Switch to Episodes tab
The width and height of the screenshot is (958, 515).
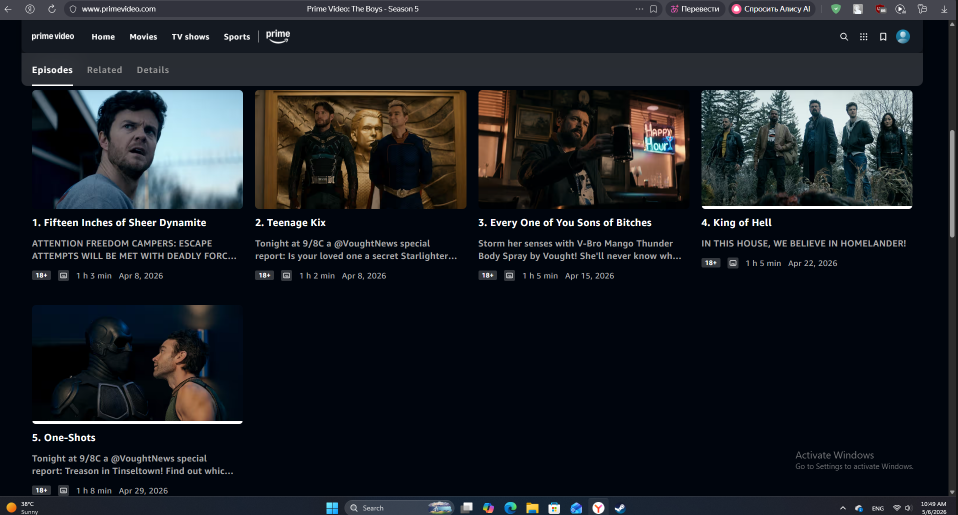coord(52,70)
